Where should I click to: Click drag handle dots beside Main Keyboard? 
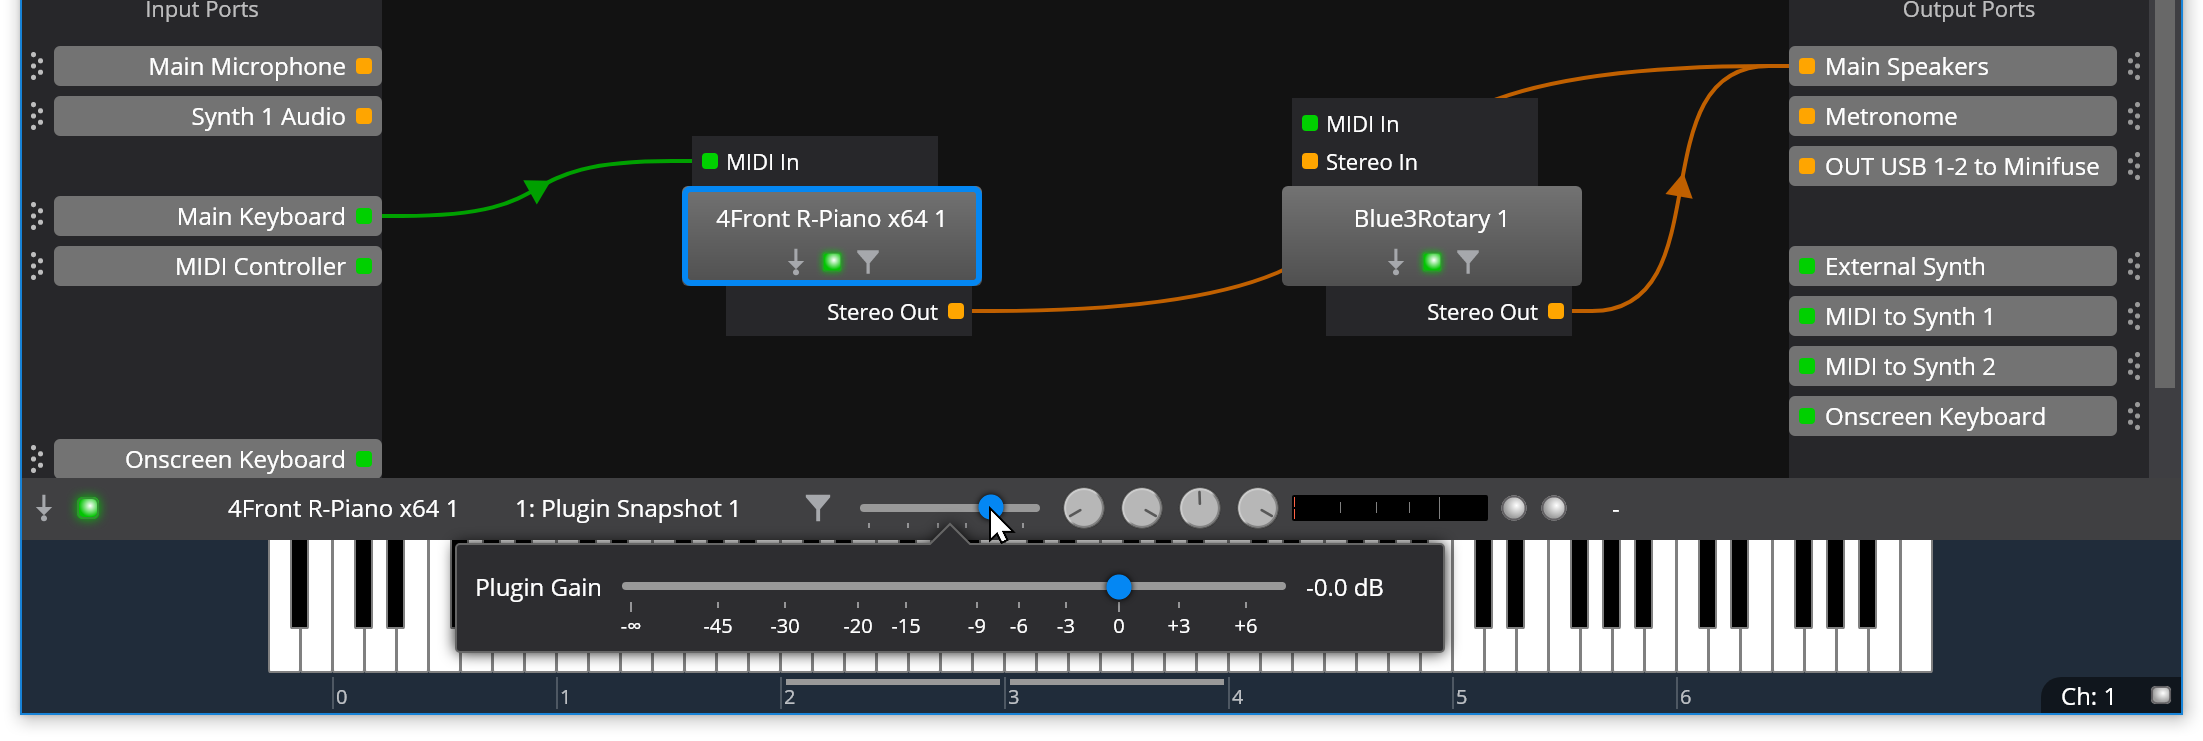click(x=37, y=216)
